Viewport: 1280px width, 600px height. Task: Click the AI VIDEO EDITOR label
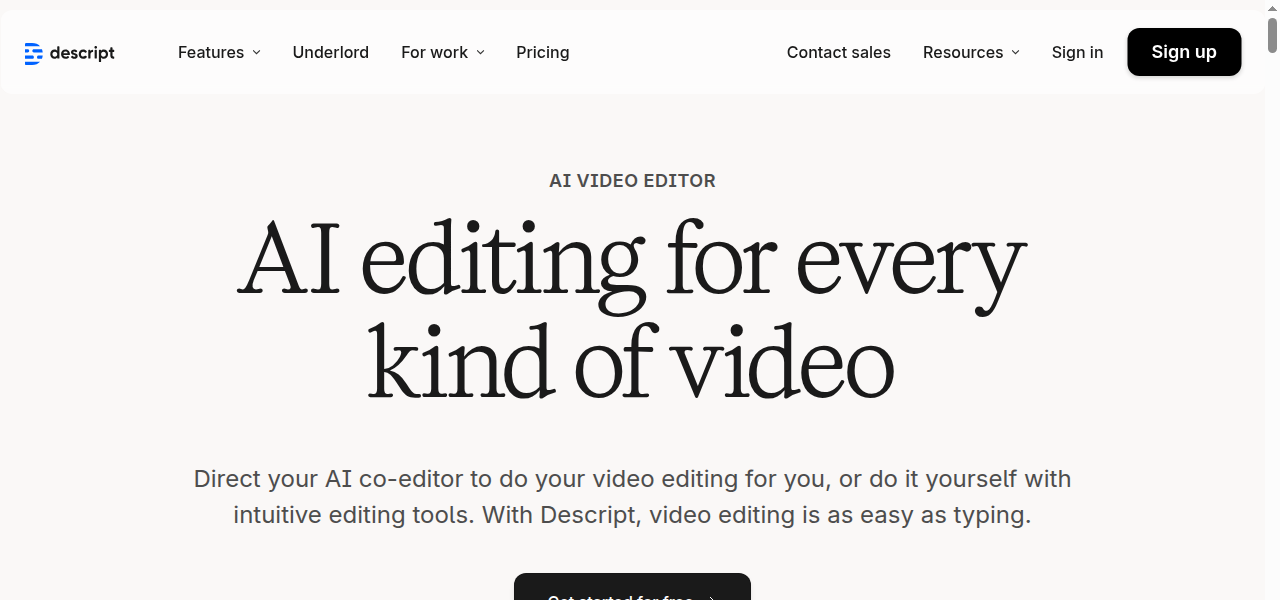coord(632,181)
